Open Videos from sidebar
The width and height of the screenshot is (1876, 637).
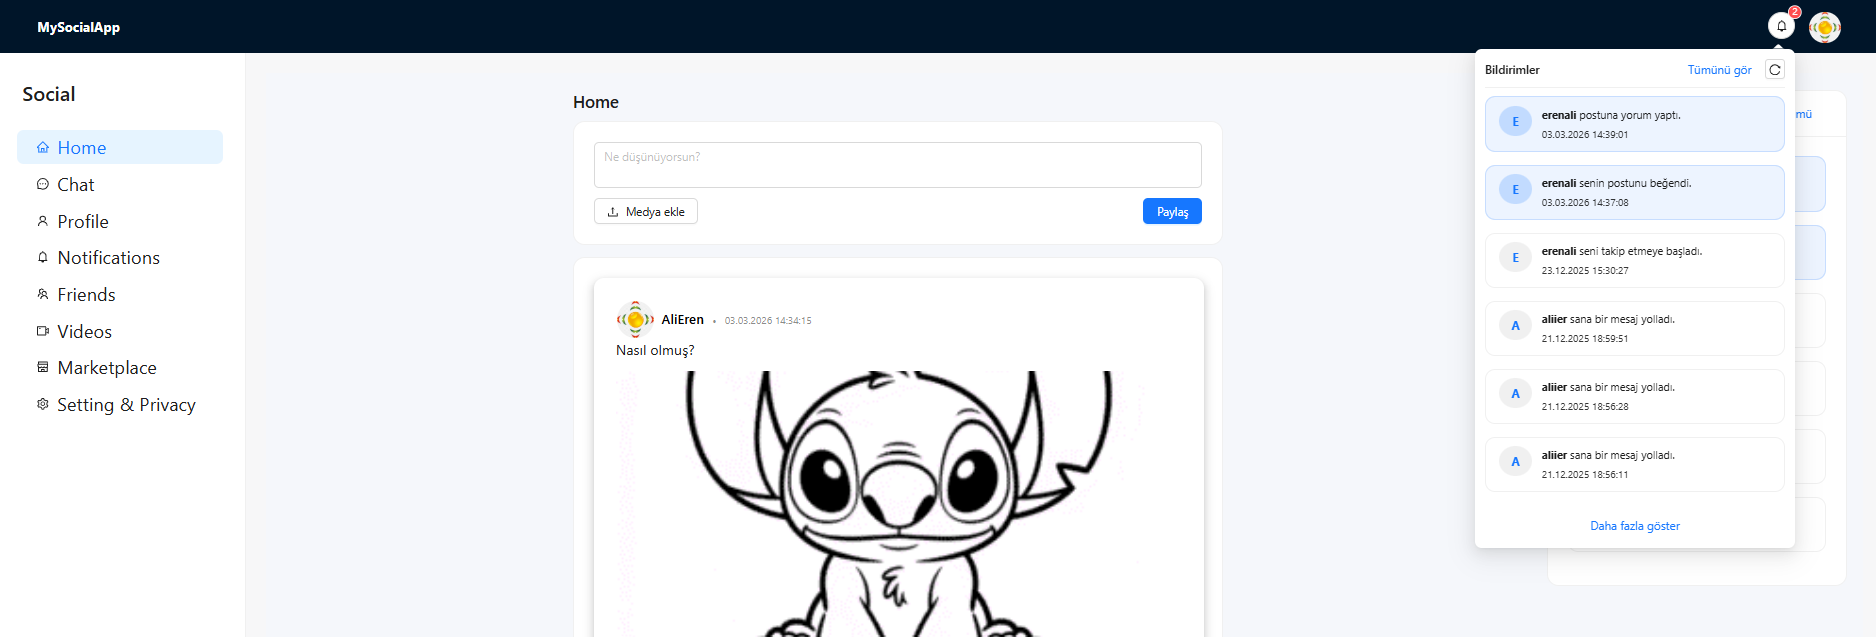120,331
